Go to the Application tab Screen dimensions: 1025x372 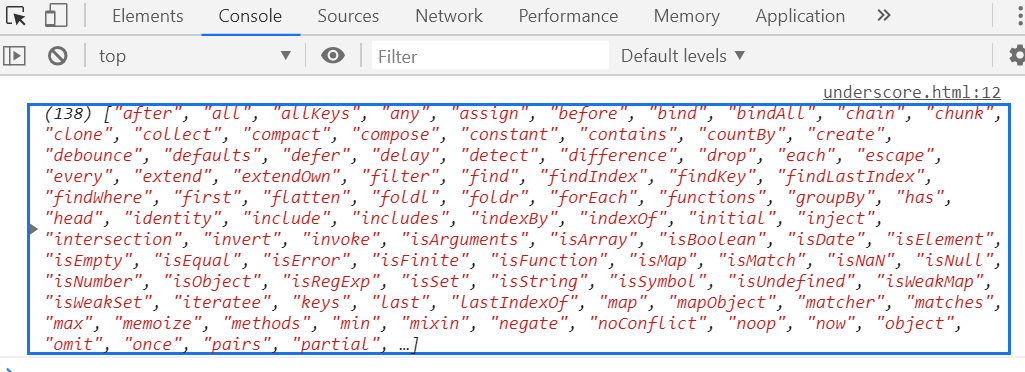pyautogui.click(x=800, y=16)
